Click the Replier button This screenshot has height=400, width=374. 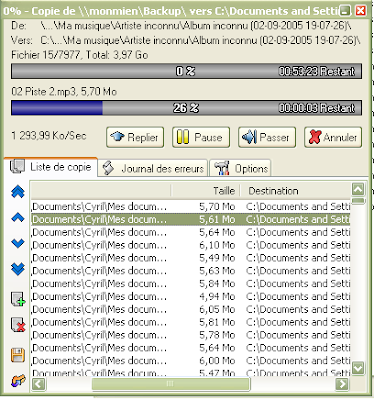(135, 137)
